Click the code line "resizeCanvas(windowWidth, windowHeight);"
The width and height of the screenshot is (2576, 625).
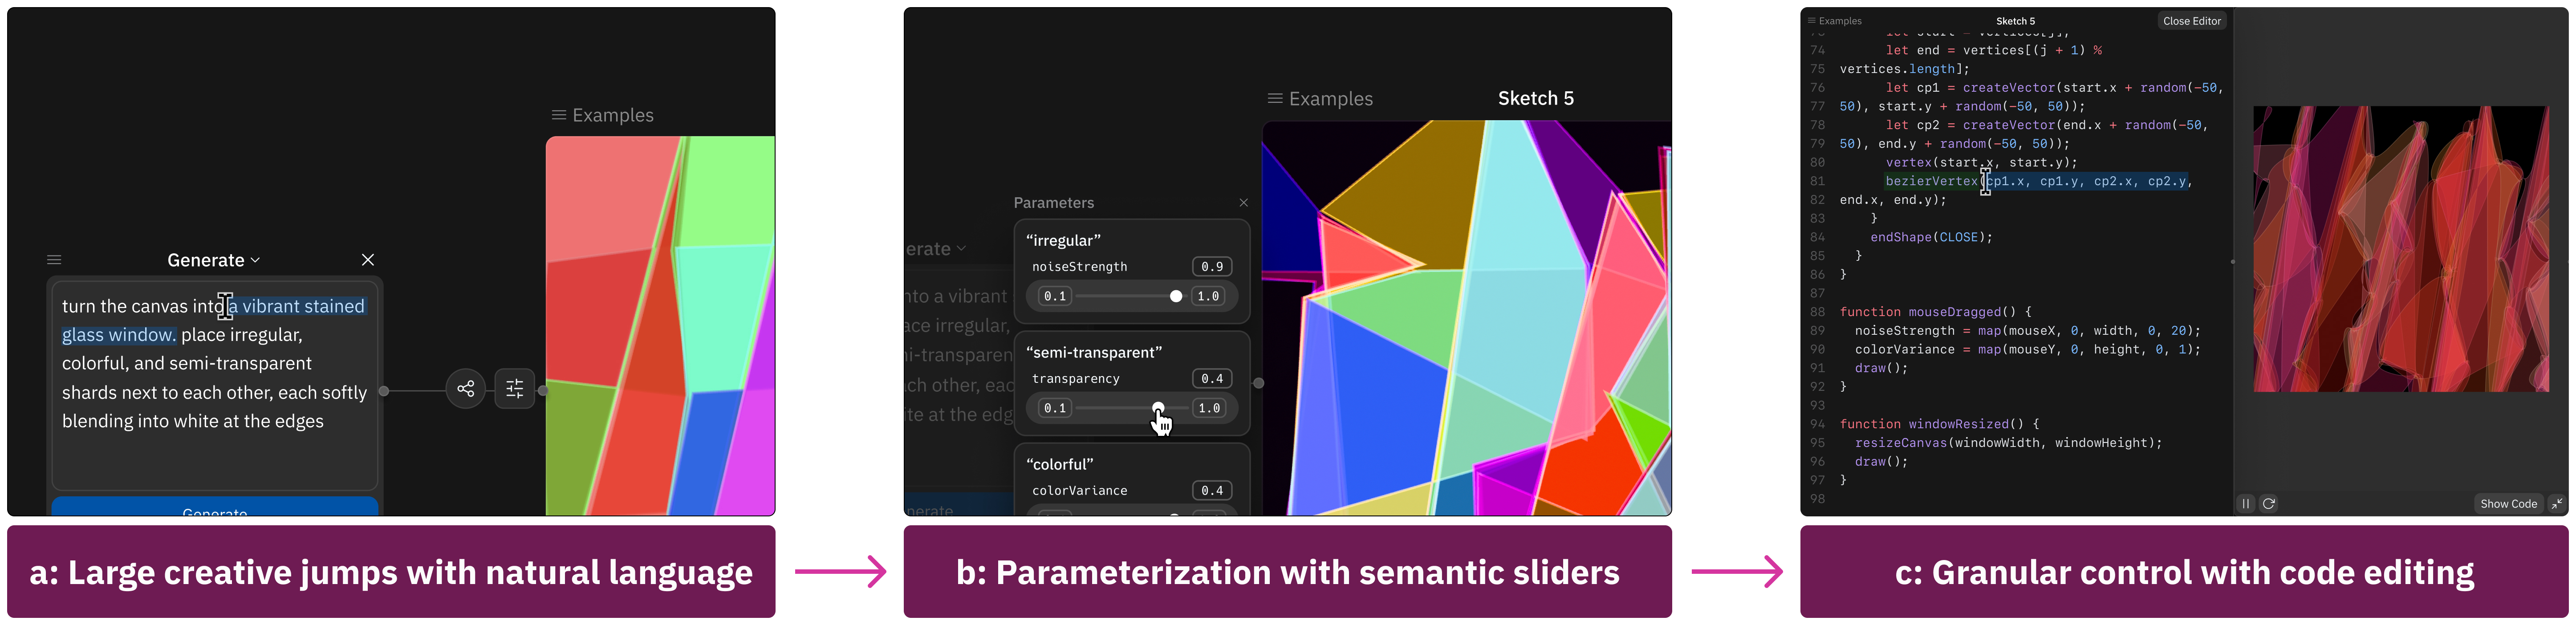(2008, 443)
